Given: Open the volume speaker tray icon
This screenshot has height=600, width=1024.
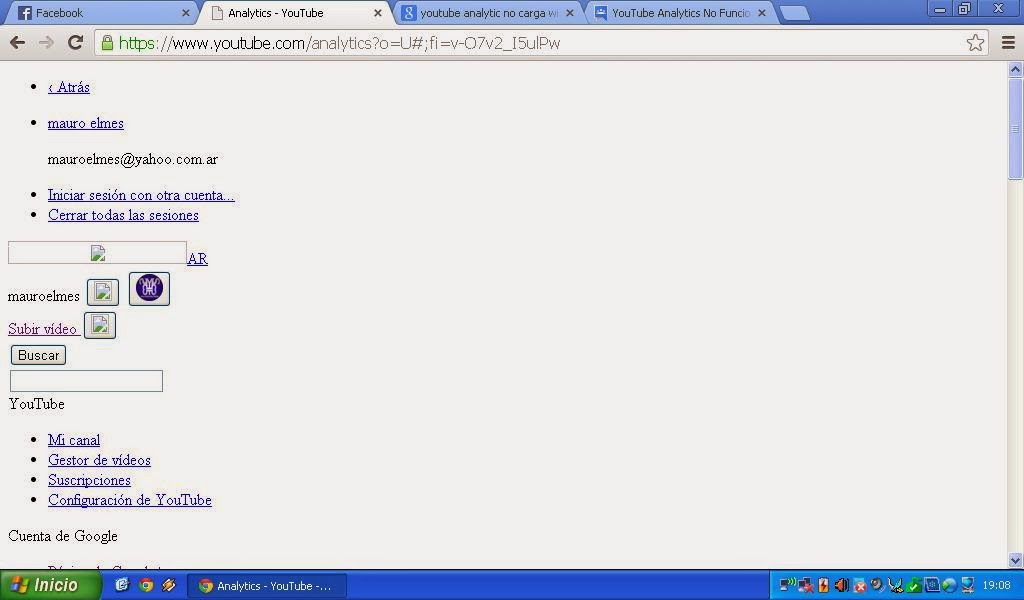Looking at the screenshot, I should point(842,585).
